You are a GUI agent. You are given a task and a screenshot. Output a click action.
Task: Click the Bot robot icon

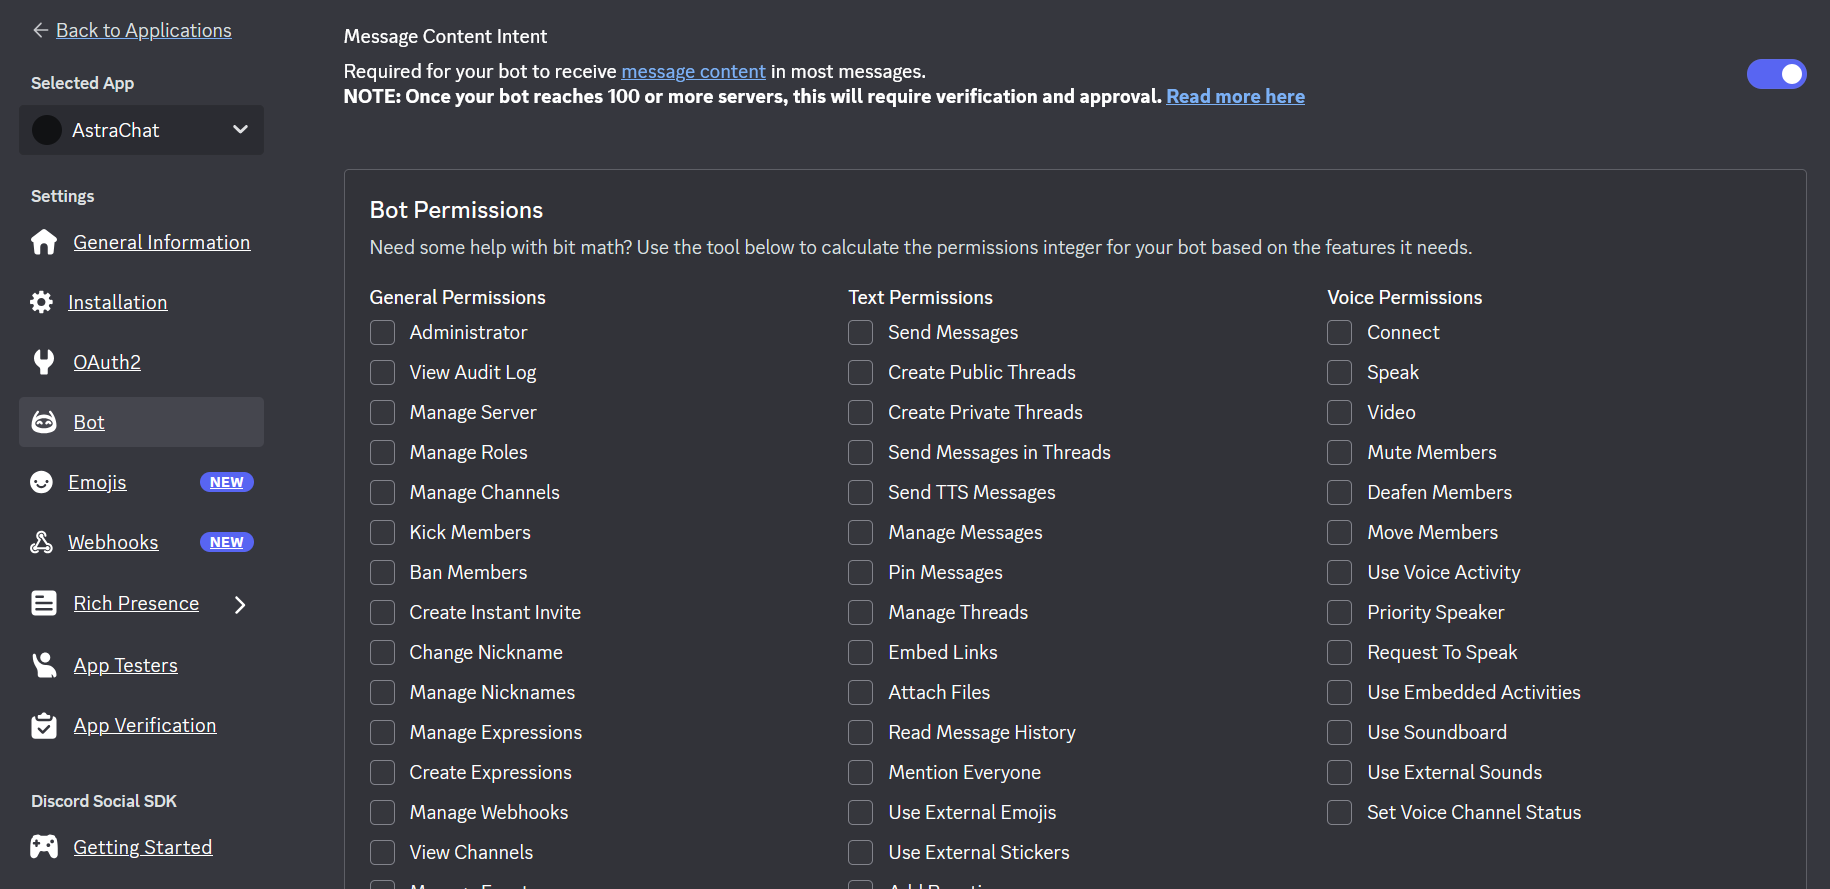44,422
